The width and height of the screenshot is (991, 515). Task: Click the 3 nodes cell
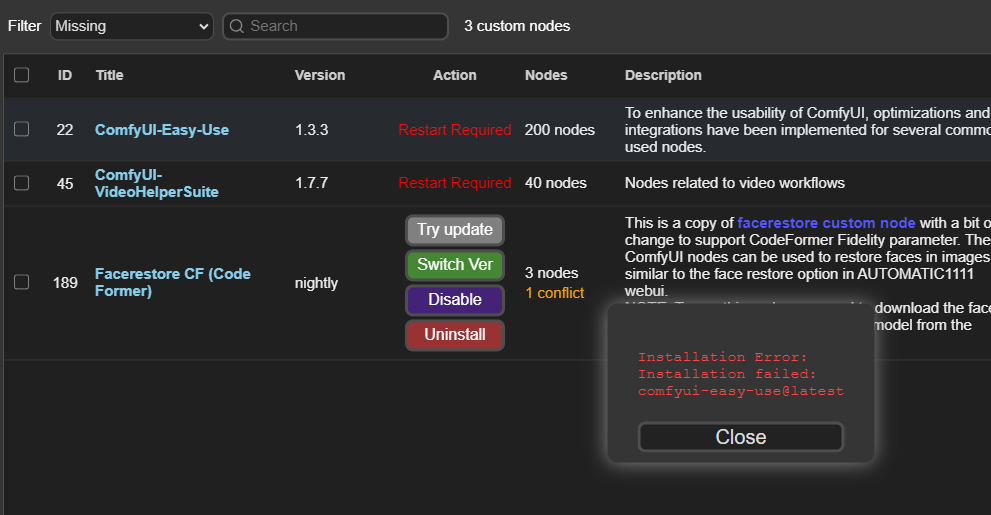pos(551,273)
